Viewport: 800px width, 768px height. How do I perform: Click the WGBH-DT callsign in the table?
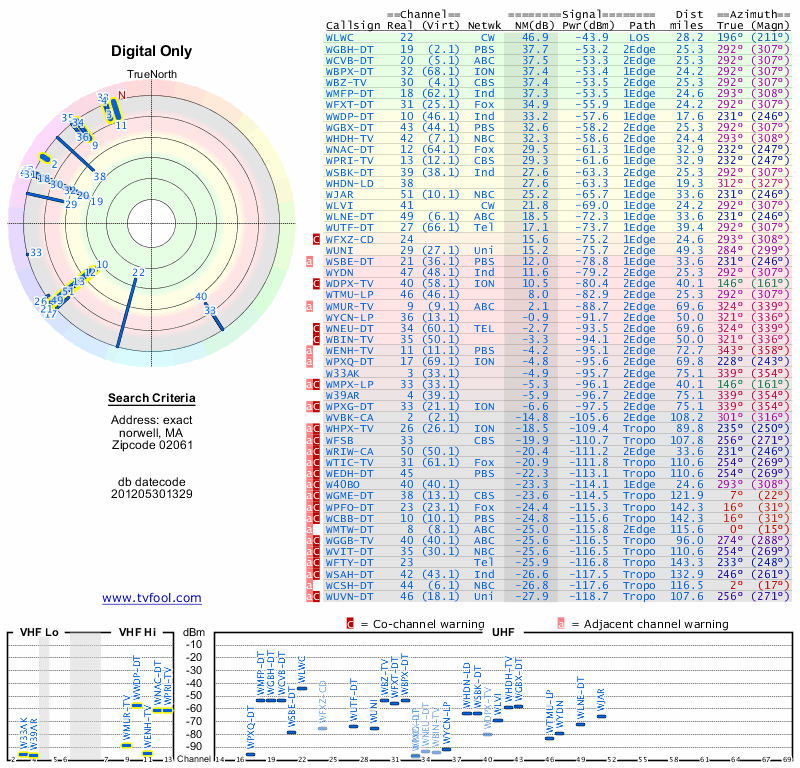coord(349,49)
